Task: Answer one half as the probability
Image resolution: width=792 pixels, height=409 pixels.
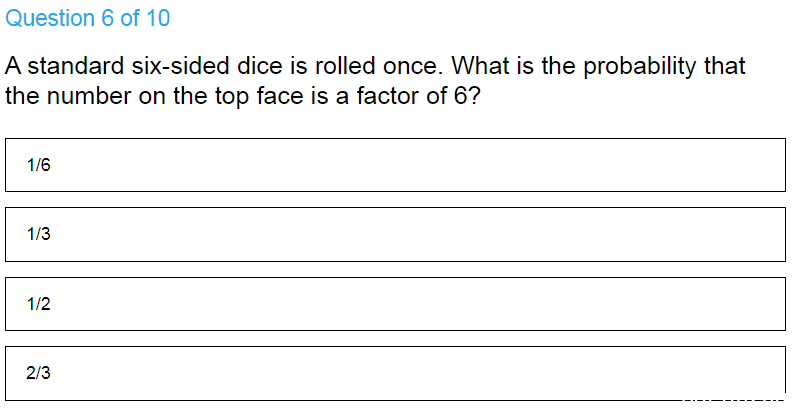Action: 395,304
